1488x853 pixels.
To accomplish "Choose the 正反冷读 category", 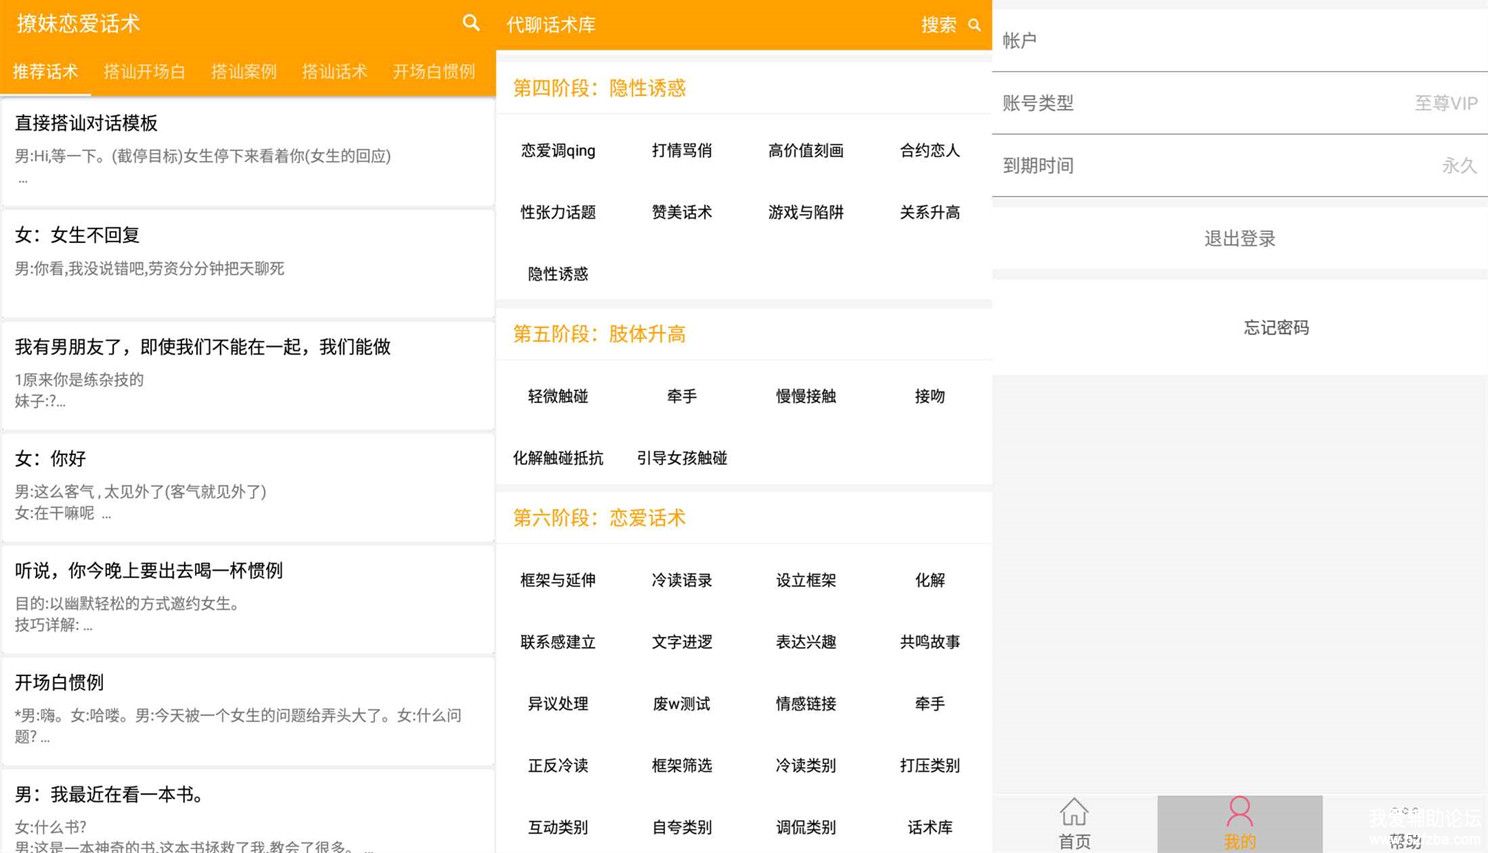I will 558,766.
